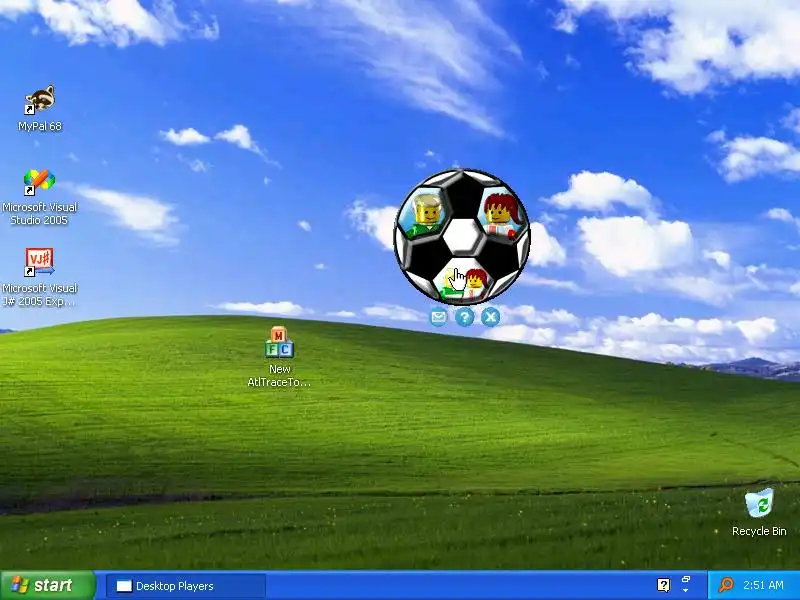Image resolution: width=800 pixels, height=600 pixels.
Task: Click the 2:51 AM clock
Action: tap(763, 585)
